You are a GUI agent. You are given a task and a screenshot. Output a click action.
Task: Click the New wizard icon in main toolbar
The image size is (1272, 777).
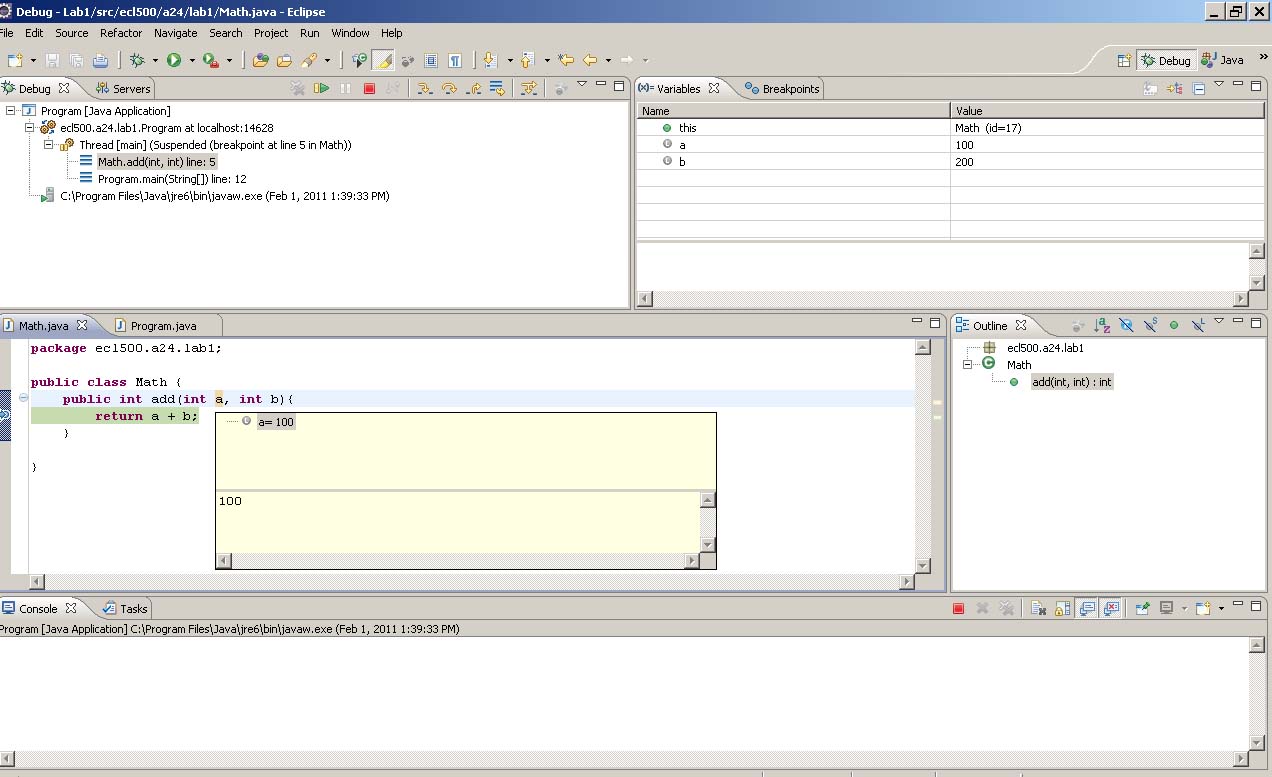pos(15,60)
